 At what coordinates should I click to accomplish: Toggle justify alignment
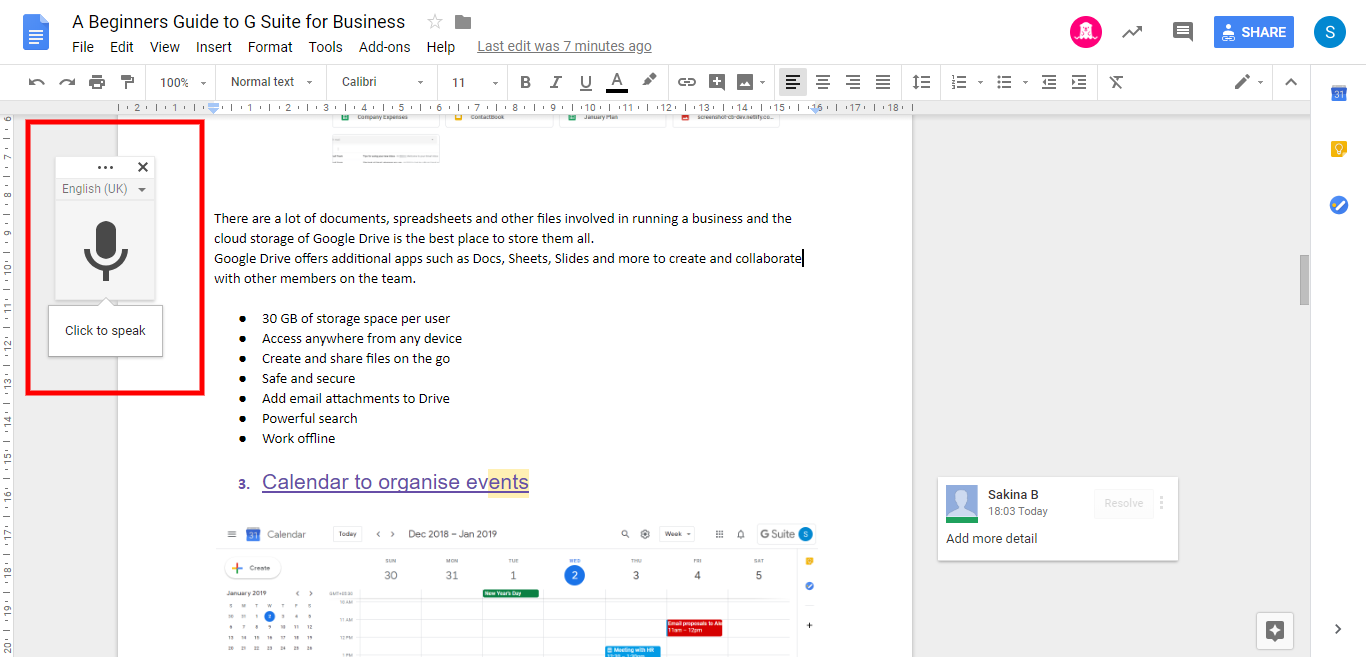pyautogui.click(x=883, y=82)
